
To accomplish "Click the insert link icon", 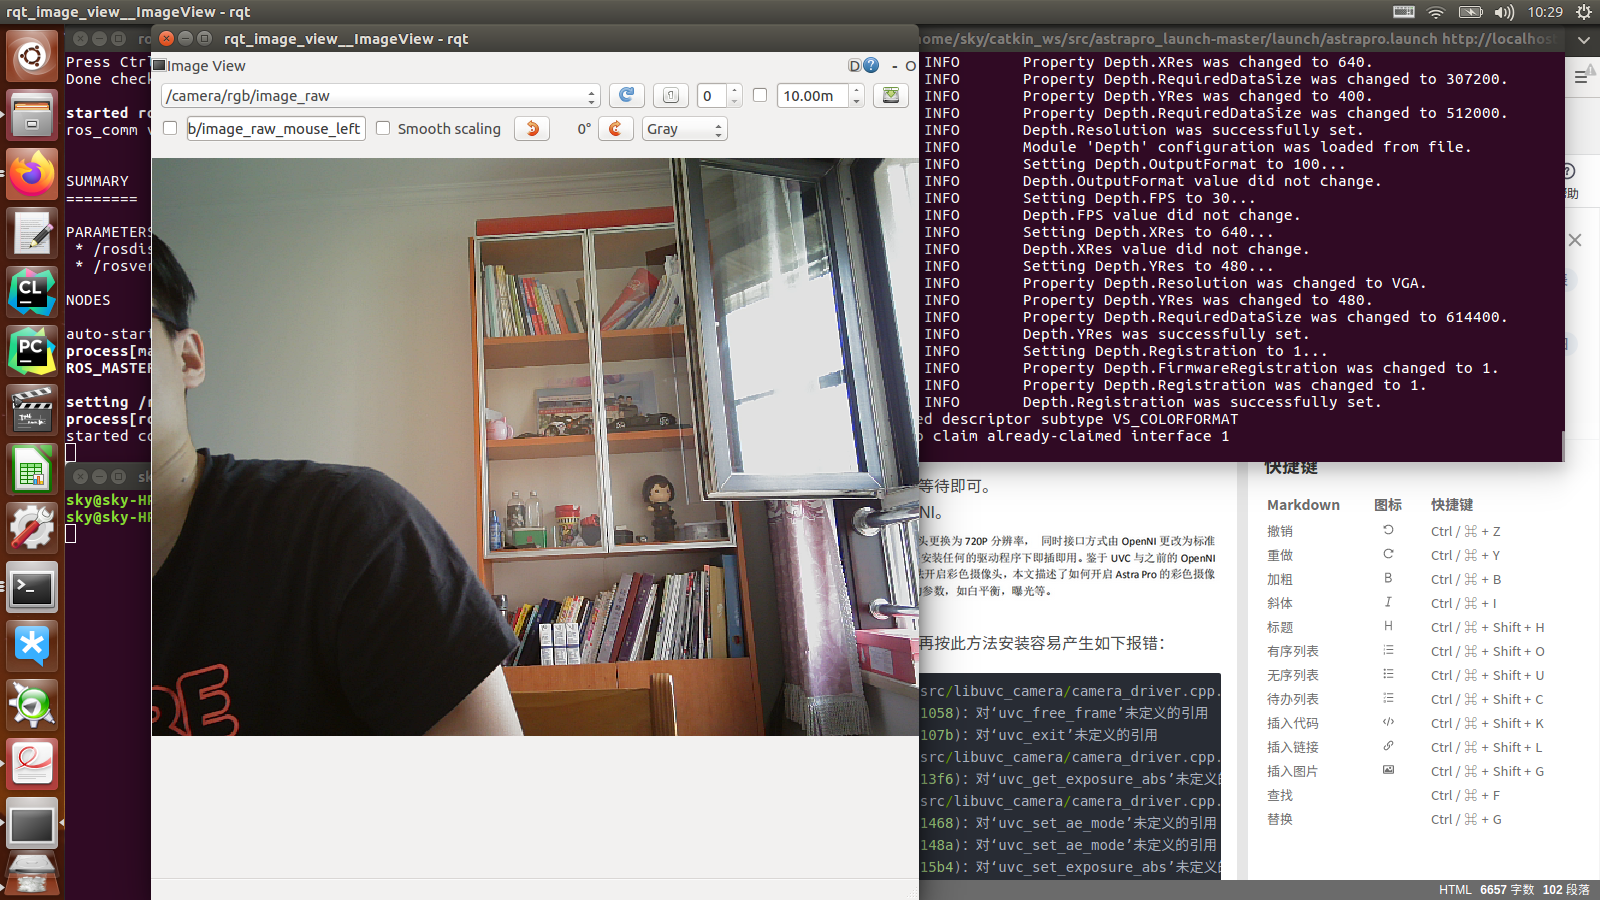I will coord(1388,746).
